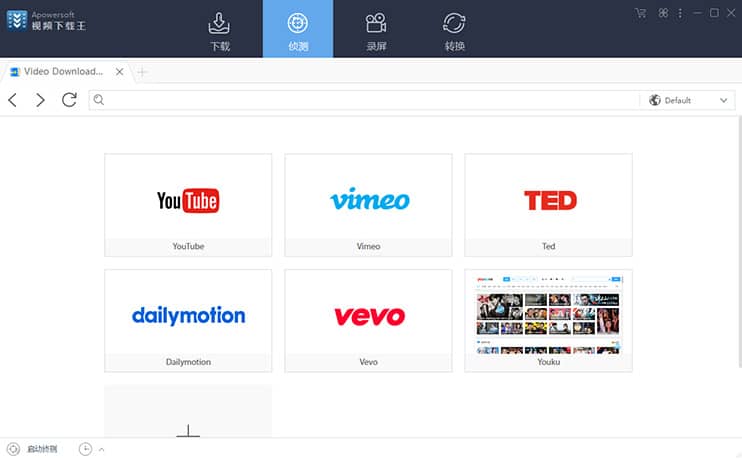The height and width of the screenshot is (460, 742).
Task: Select the 侦测 (Detect) tab
Action: click(298, 30)
